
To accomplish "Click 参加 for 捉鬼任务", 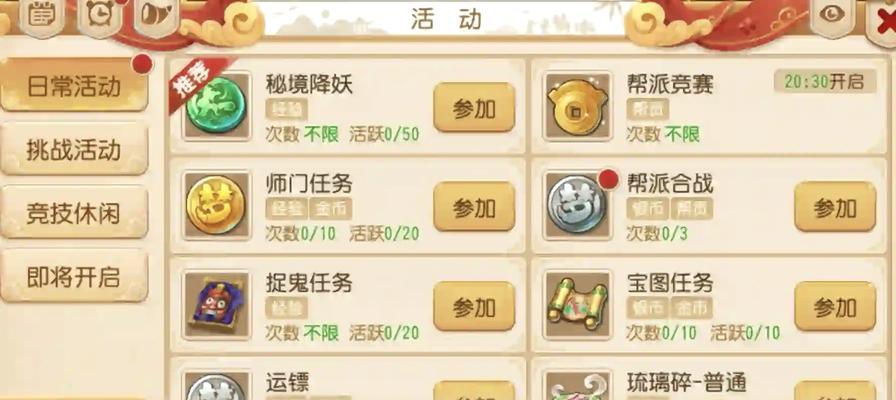I will click(x=474, y=307).
